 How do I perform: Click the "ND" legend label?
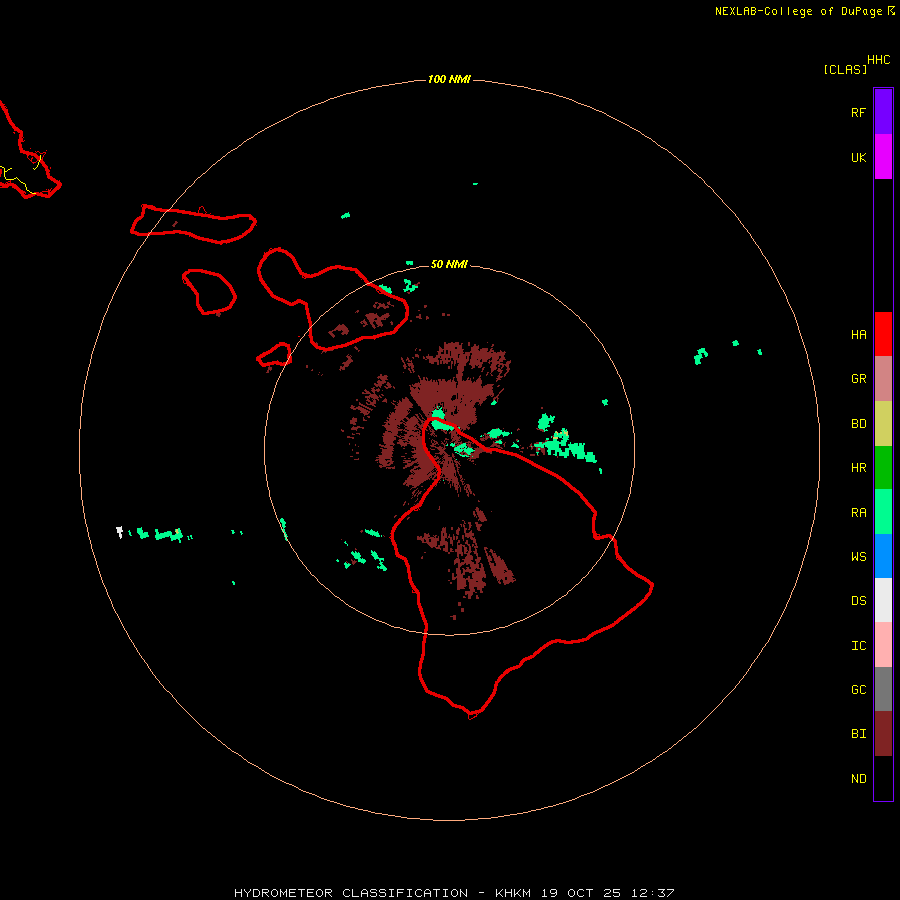click(x=858, y=779)
